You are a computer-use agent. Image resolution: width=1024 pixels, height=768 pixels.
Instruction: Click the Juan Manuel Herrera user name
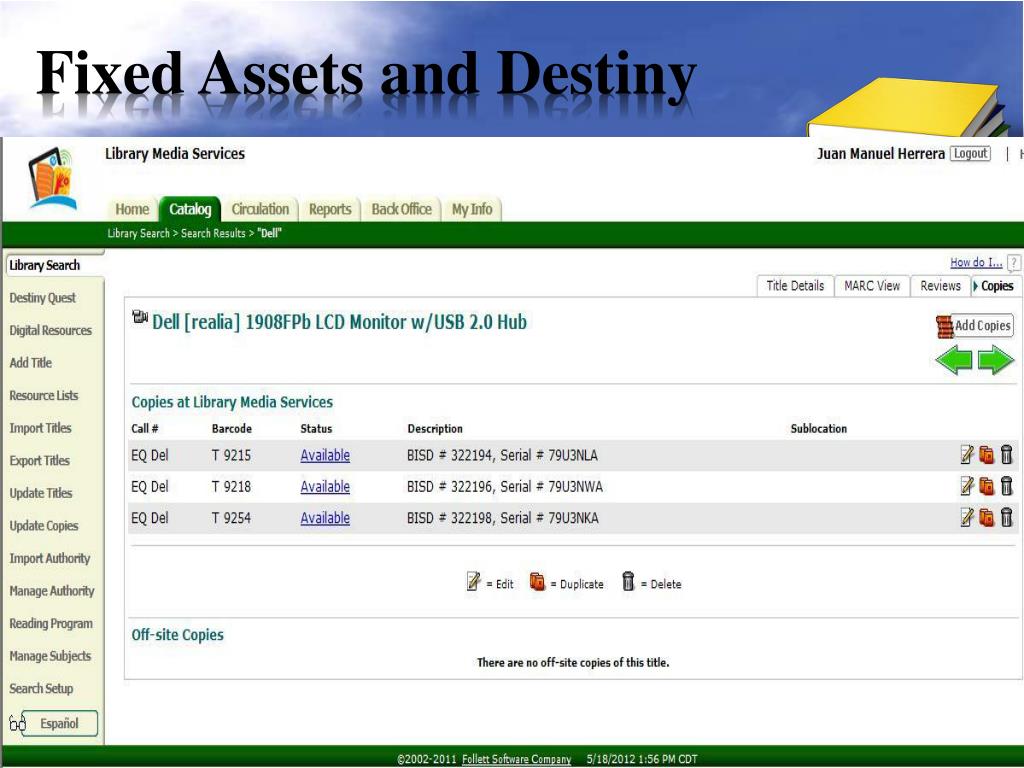pyautogui.click(x=880, y=153)
